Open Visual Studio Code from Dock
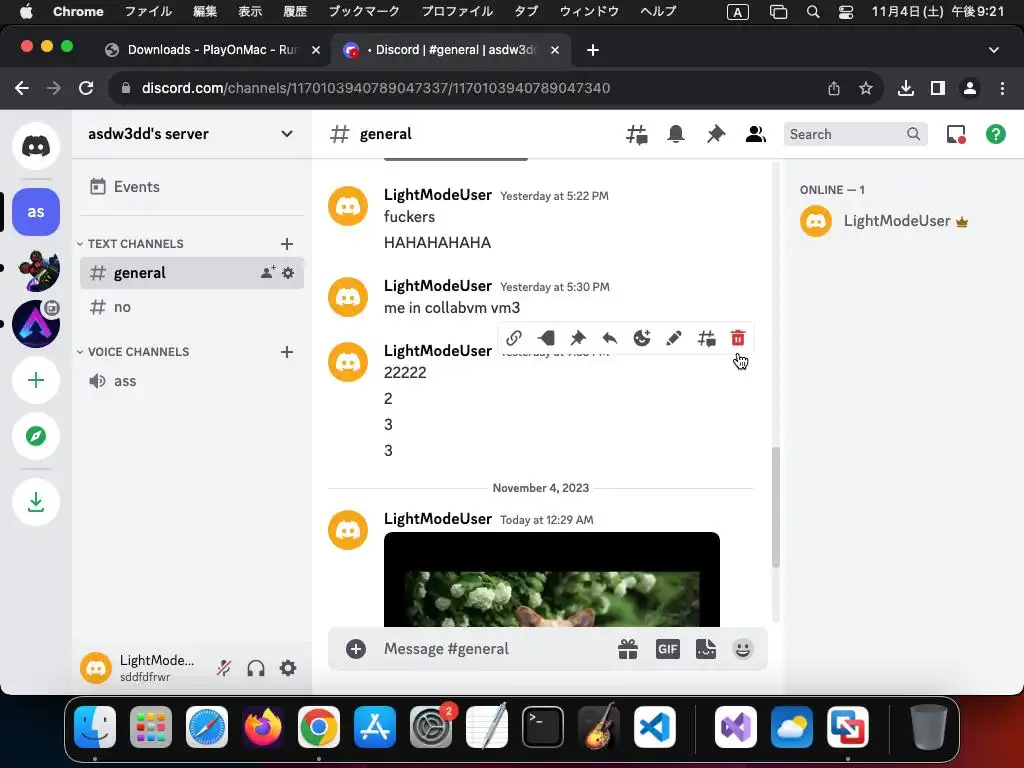Image resolution: width=1024 pixels, height=768 pixels. [654, 727]
